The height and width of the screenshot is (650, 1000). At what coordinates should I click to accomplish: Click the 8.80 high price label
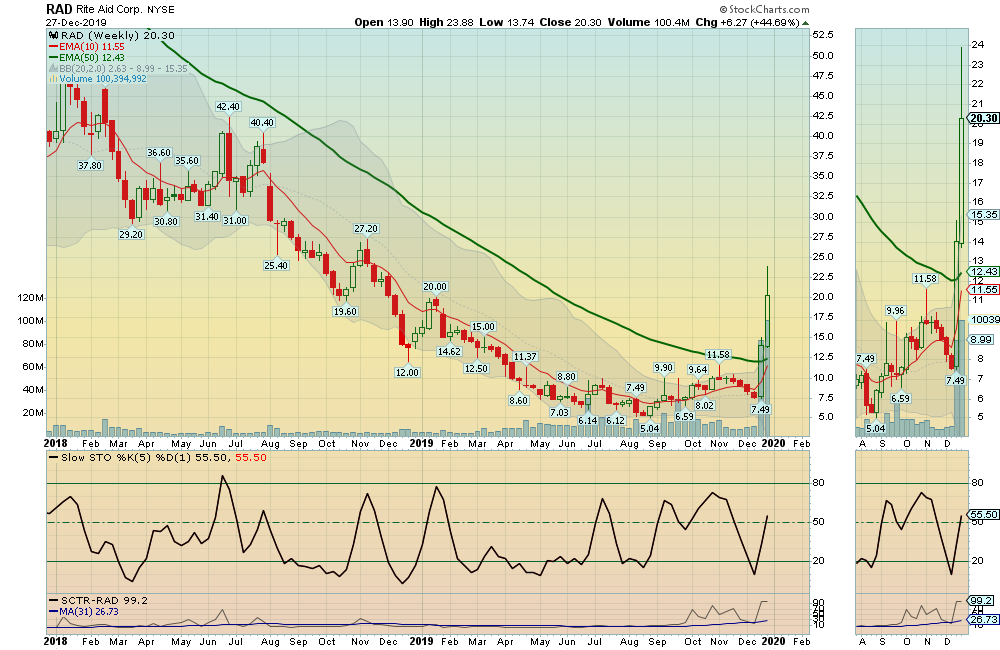[x=566, y=377]
